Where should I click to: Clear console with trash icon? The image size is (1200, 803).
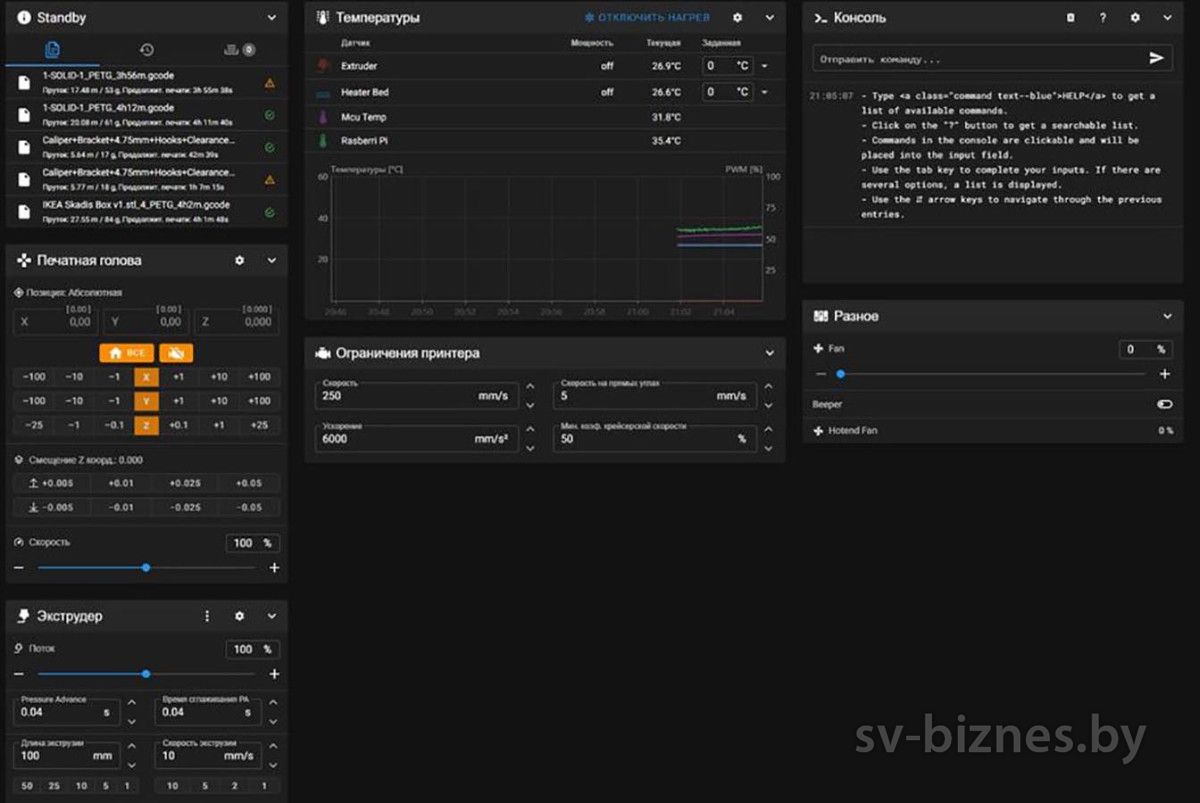point(1070,18)
